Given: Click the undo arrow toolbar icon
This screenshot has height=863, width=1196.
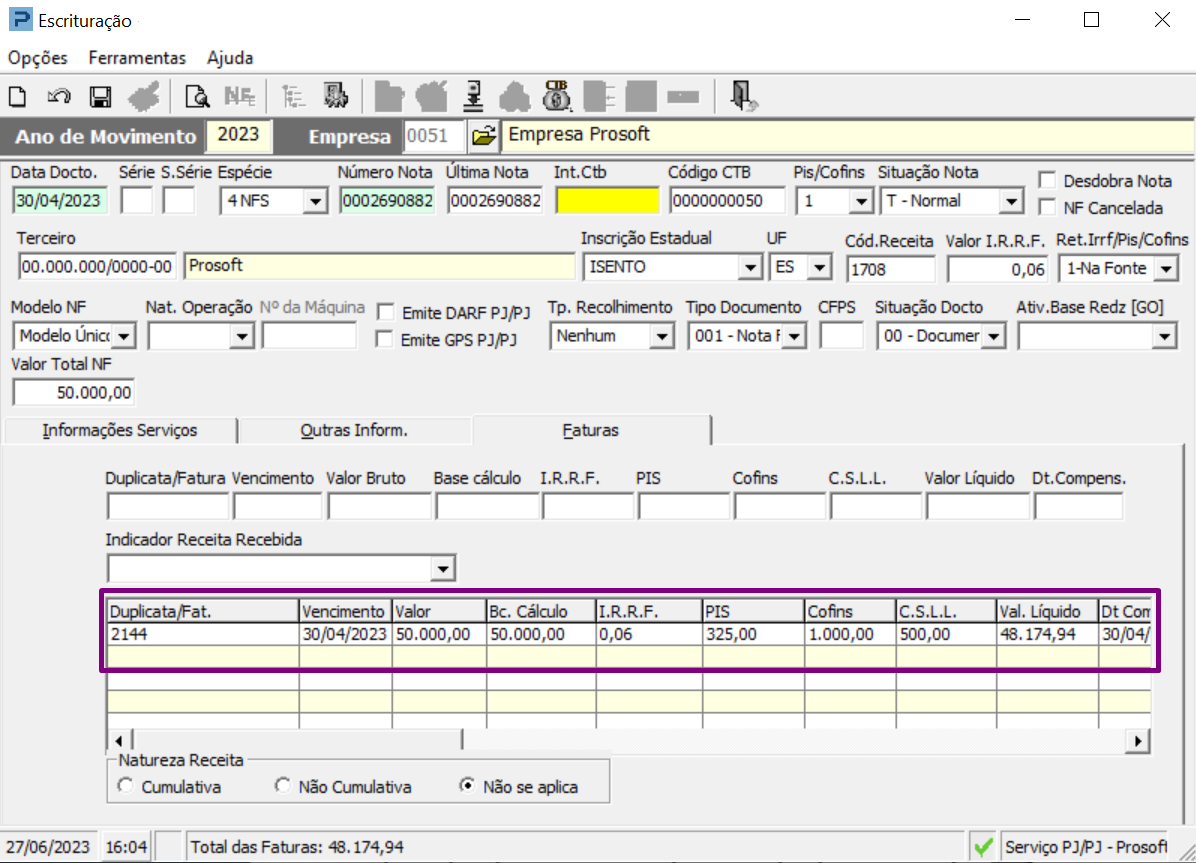Looking at the screenshot, I should [59, 97].
